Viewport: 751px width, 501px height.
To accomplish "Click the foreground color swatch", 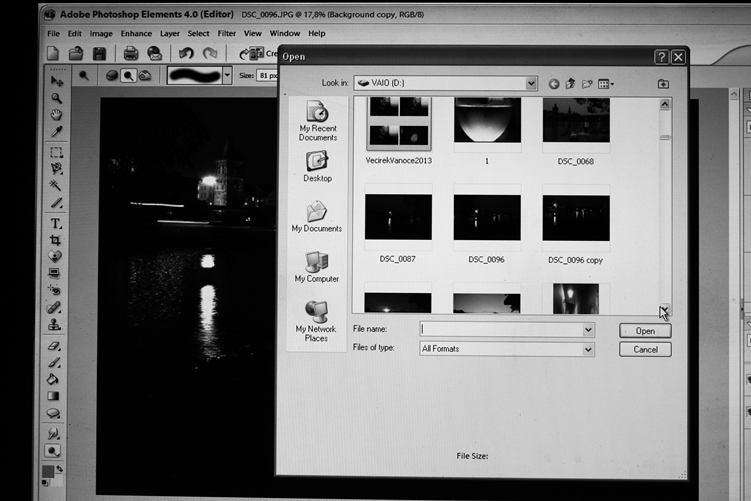I will (x=48, y=472).
